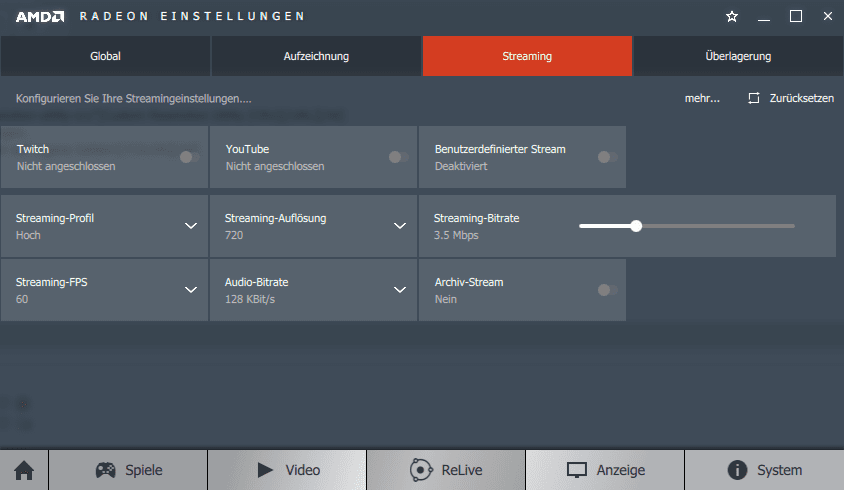
Task: Expand the Streaming-Profil dropdown
Action: pos(191,226)
